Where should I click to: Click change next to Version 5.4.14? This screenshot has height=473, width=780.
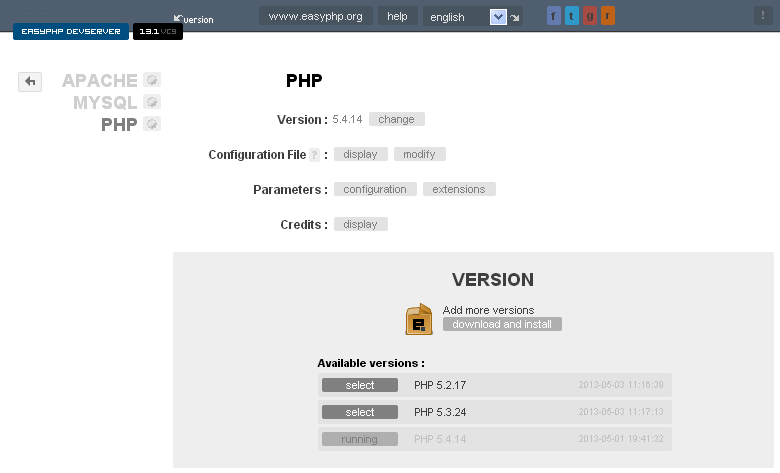(x=396, y=119)
